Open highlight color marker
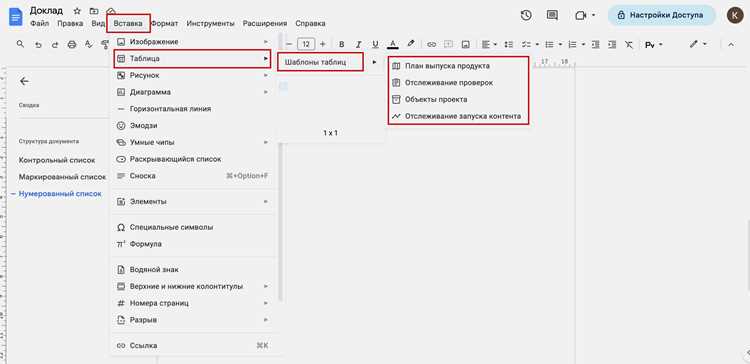Viewport: 750px width, 364px height. [x=410, y=44]
